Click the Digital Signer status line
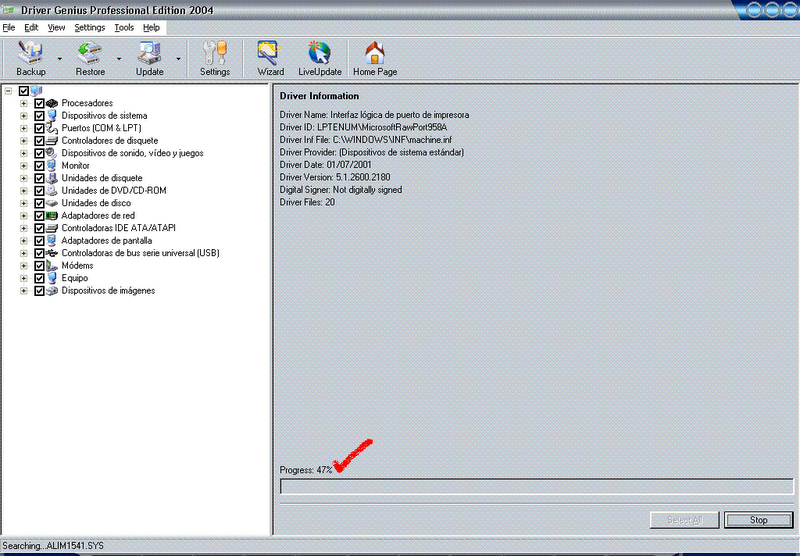Image resolution: width=800 pixels, height=556 pixels. tap(341, 190)
